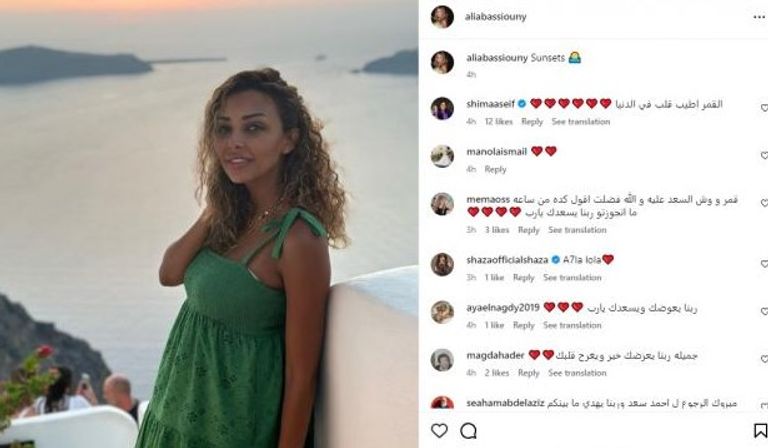Screen dimensions: 768x448
Task: Reply to magdahader's comment
Action: click(x=528, y=373)
